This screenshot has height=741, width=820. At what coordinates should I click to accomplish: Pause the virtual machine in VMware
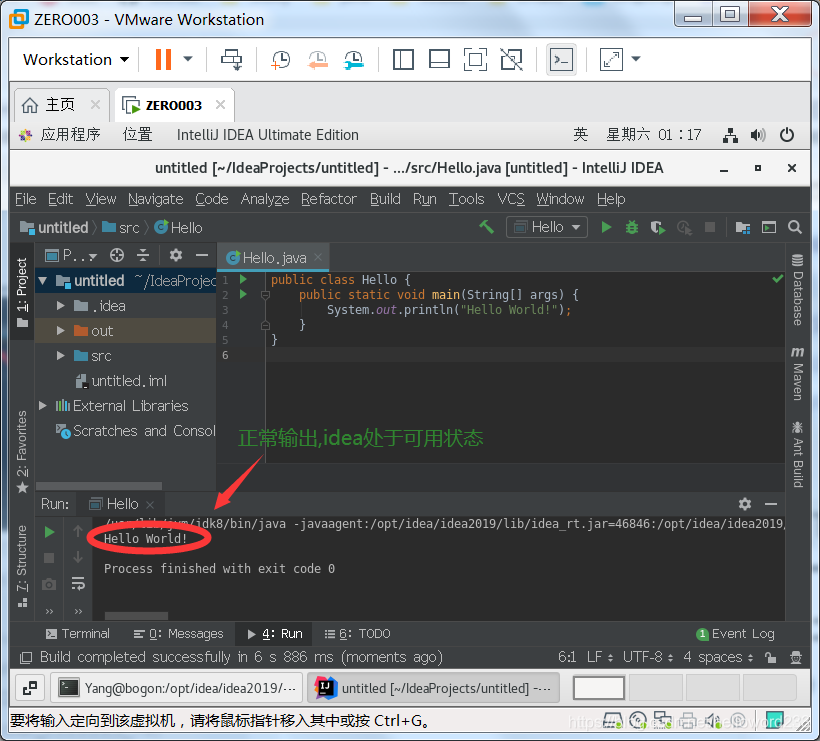(163, 59)
